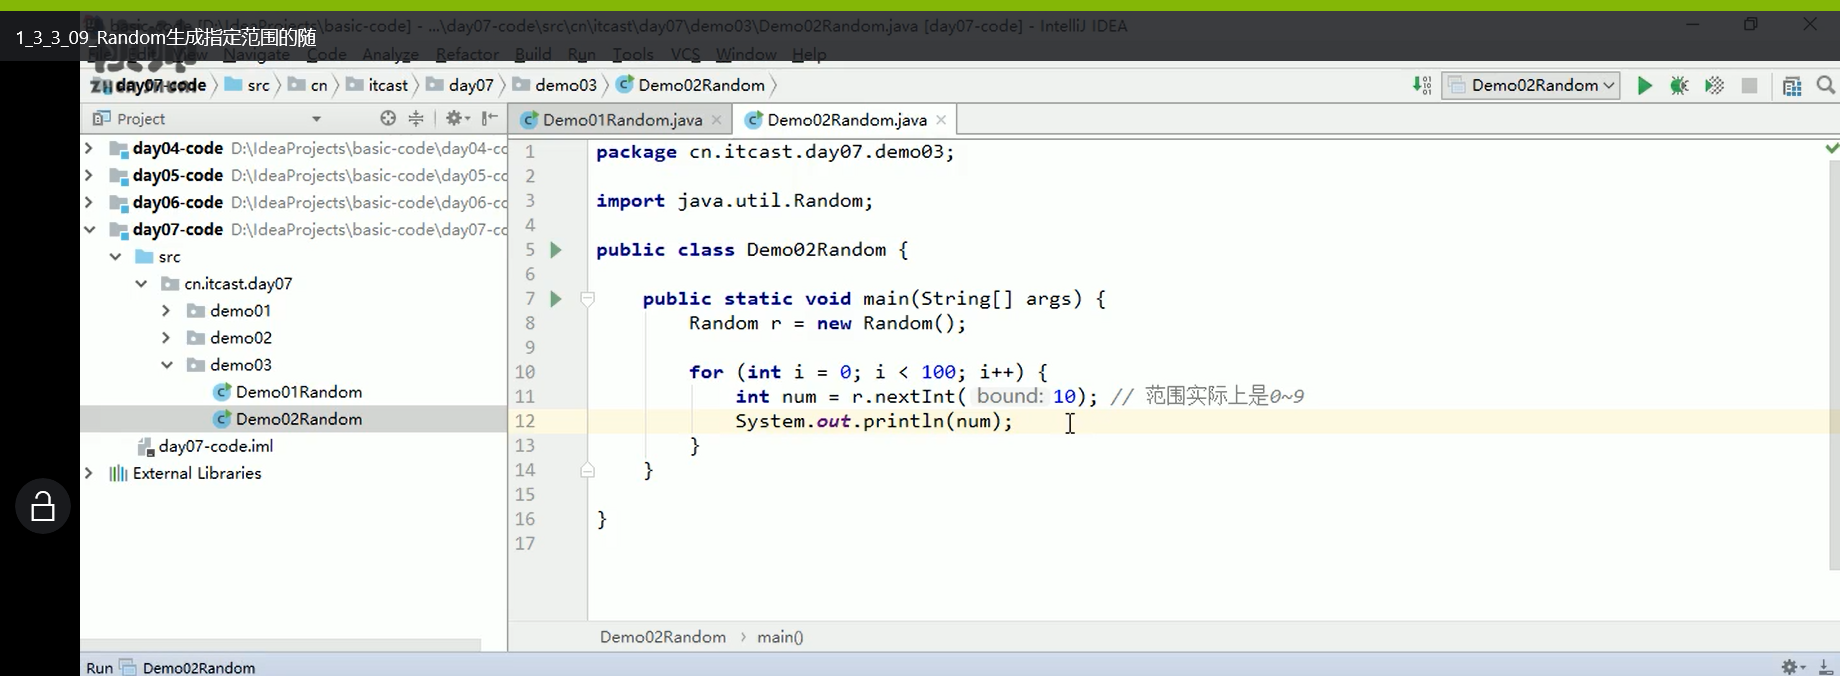
Task: Expand the demo02 package
Action: coord(167,338)
